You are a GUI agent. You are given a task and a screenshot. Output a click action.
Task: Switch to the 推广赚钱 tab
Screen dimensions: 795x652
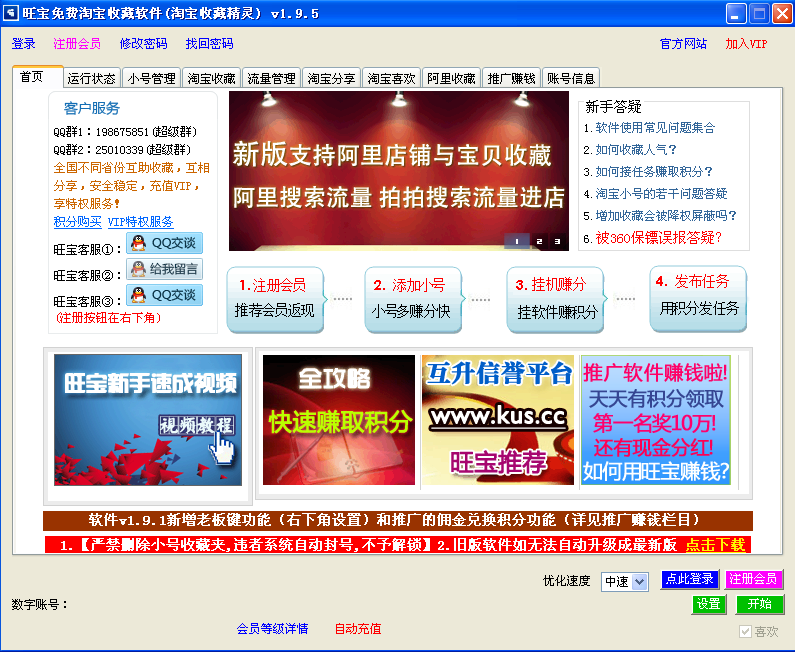[x=511, y=79]
